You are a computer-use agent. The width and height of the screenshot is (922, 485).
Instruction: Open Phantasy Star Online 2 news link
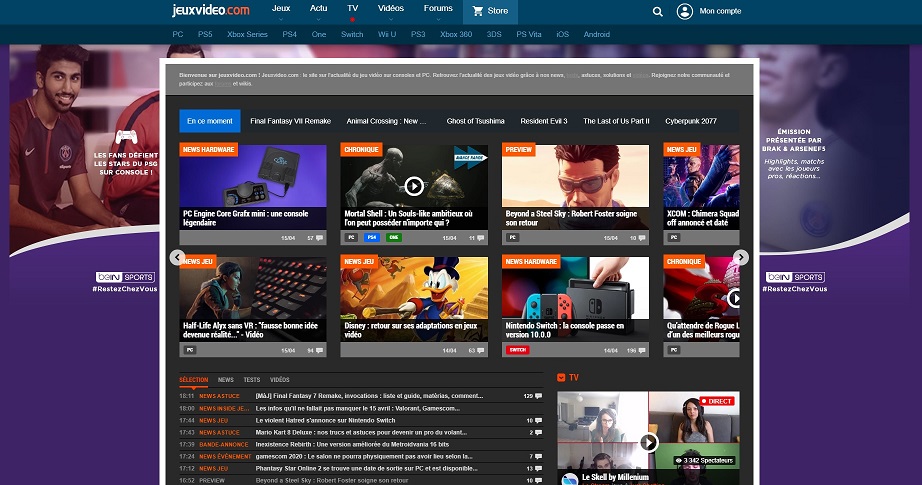(x=366, y=469)
